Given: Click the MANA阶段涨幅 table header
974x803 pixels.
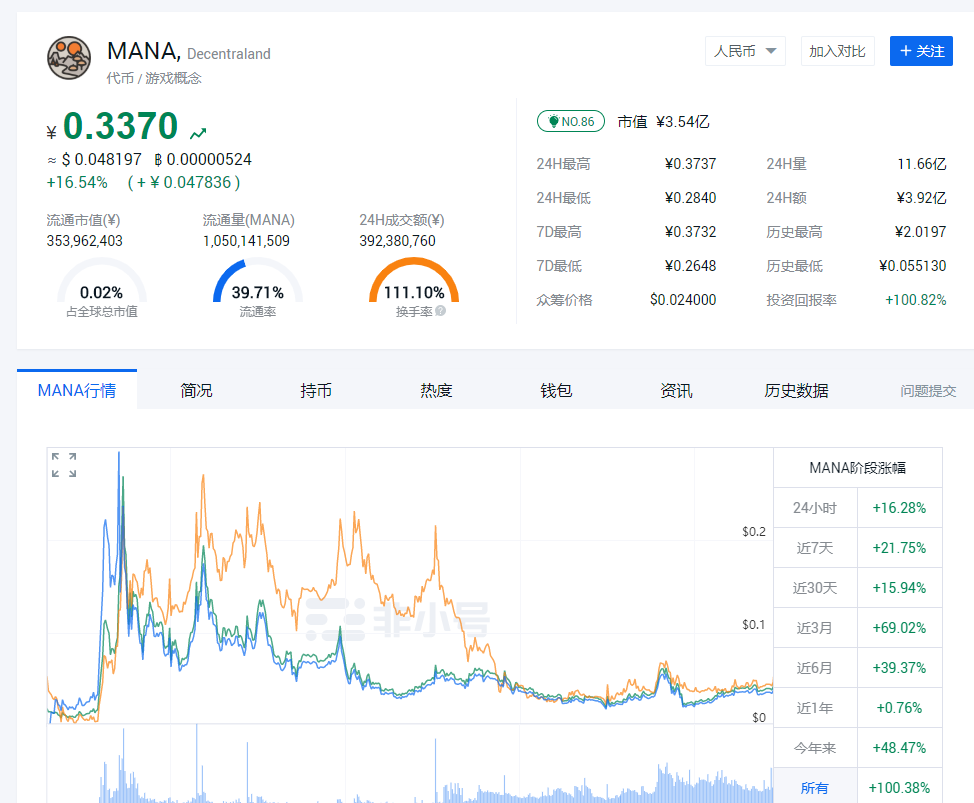Looking at the screenshot, I should tap(858, 468).
